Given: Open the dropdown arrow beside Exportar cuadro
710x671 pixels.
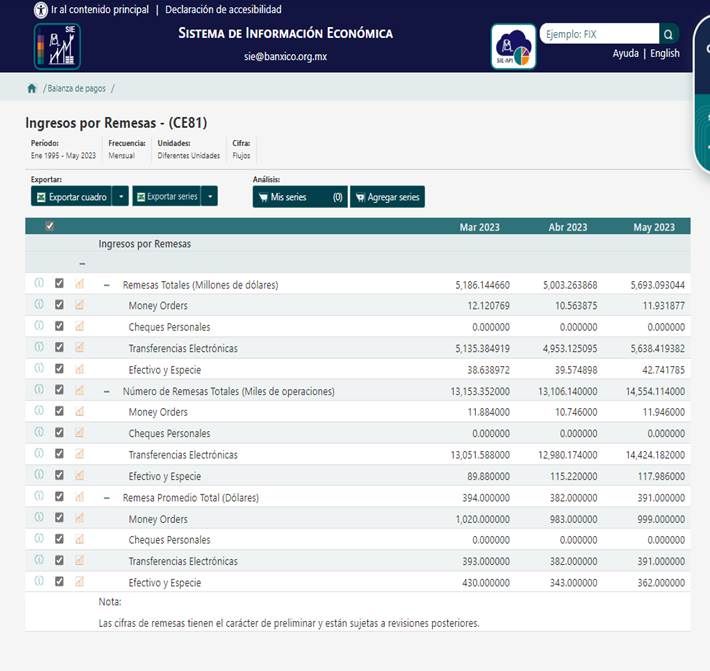Looking at the screenshot, I should click(x=120, y=197).
